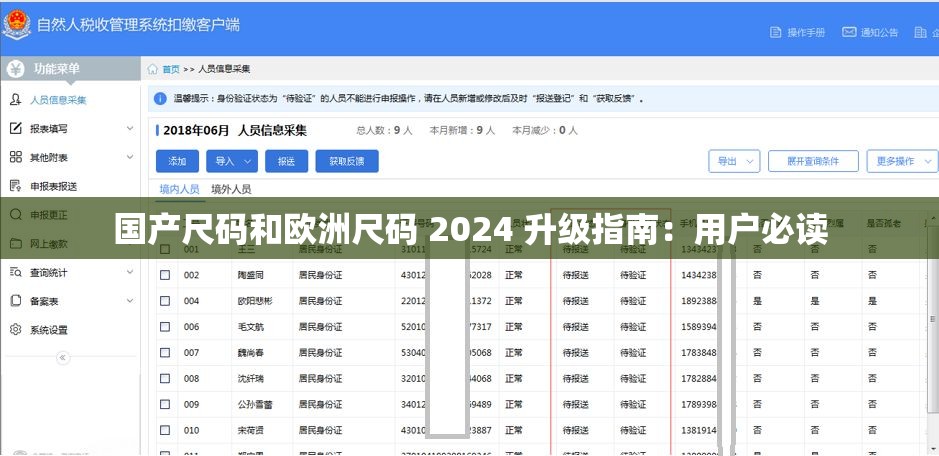Image resolution: width=939 pixels, height=456 pixels.
Task: Click the 2018年06月 人员信息采集 heading
Action: [234, 130]
